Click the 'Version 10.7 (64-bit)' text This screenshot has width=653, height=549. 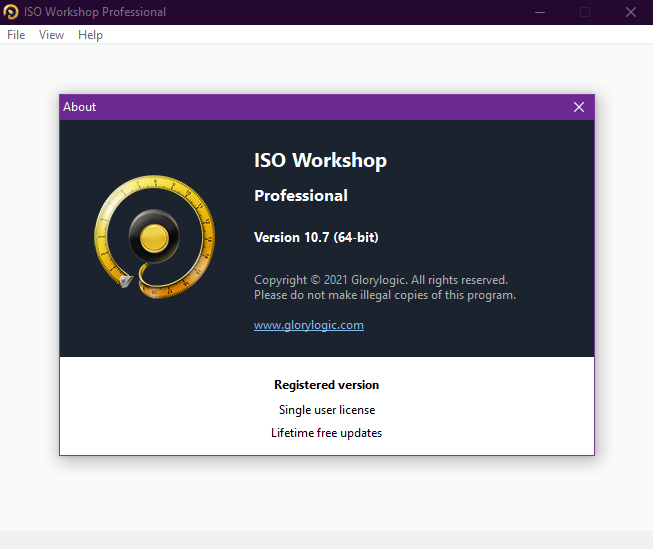pos(316,237)
